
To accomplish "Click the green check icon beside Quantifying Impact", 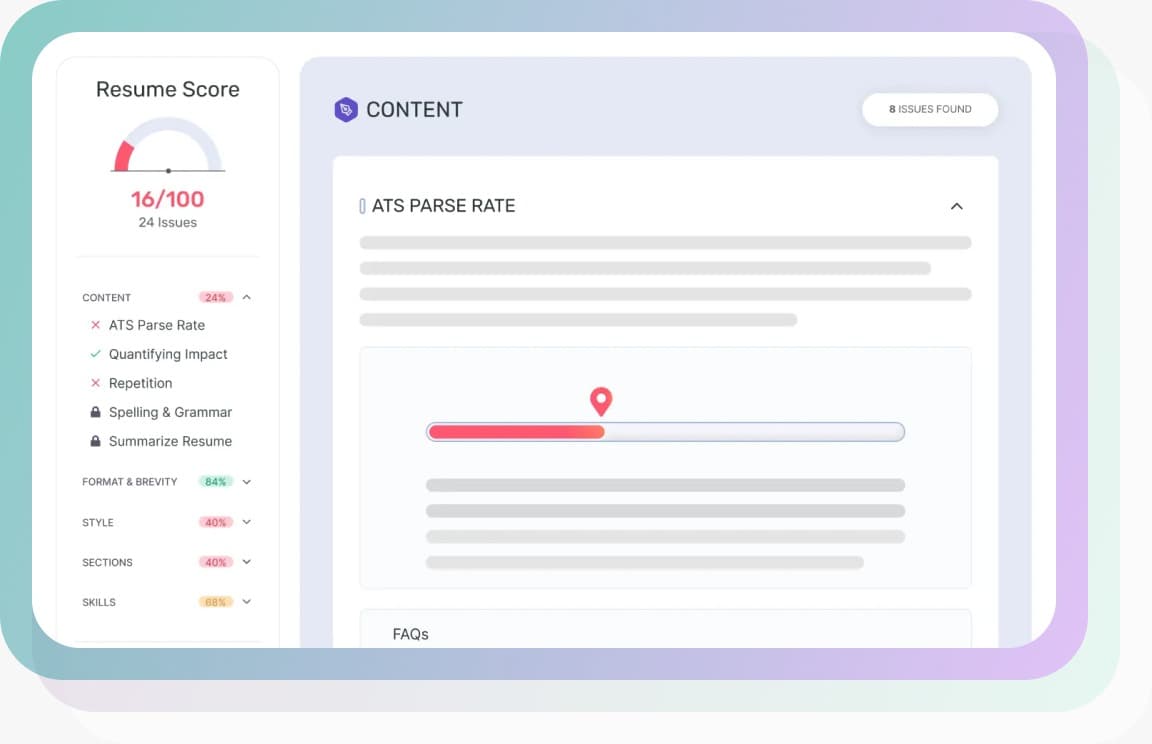I will coord(96,354).
